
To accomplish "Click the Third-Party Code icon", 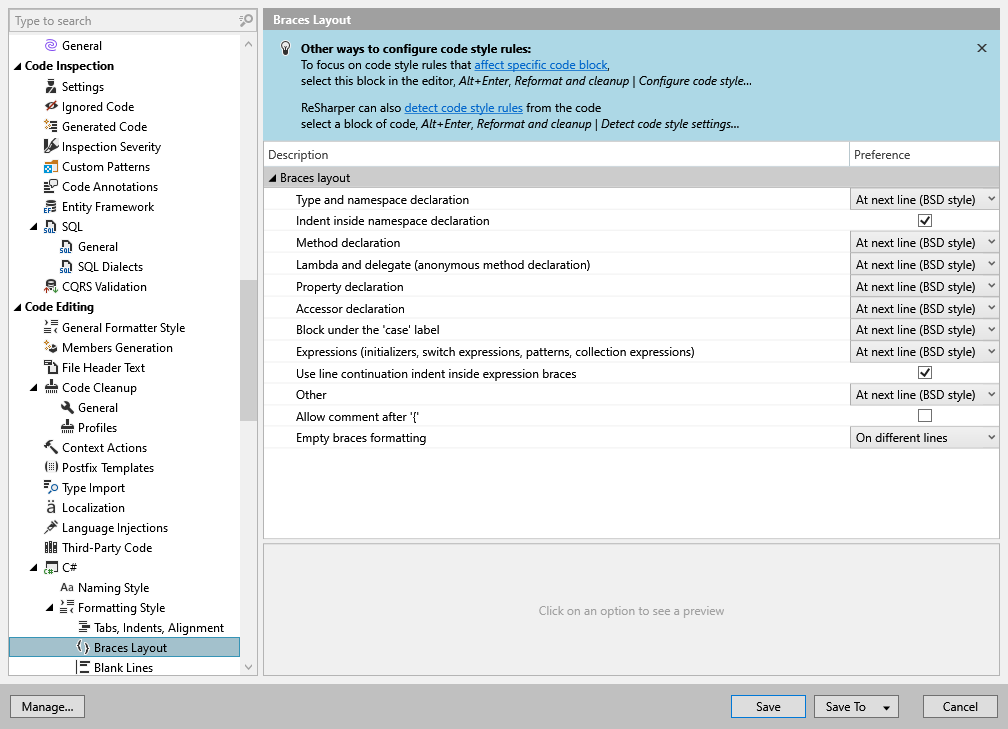I will pyautogui.click(x=52, y=548).
